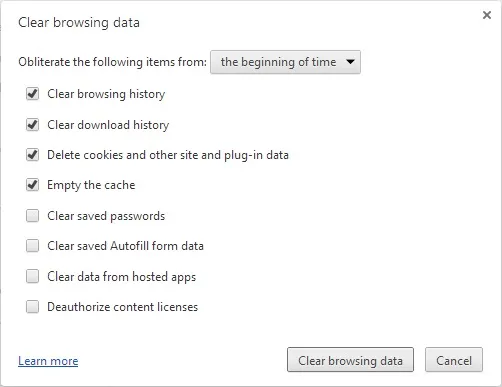Click the Clear saved passwords label text
The height and width of the screenshot is (387, 502).
click(x=106, y=216)
